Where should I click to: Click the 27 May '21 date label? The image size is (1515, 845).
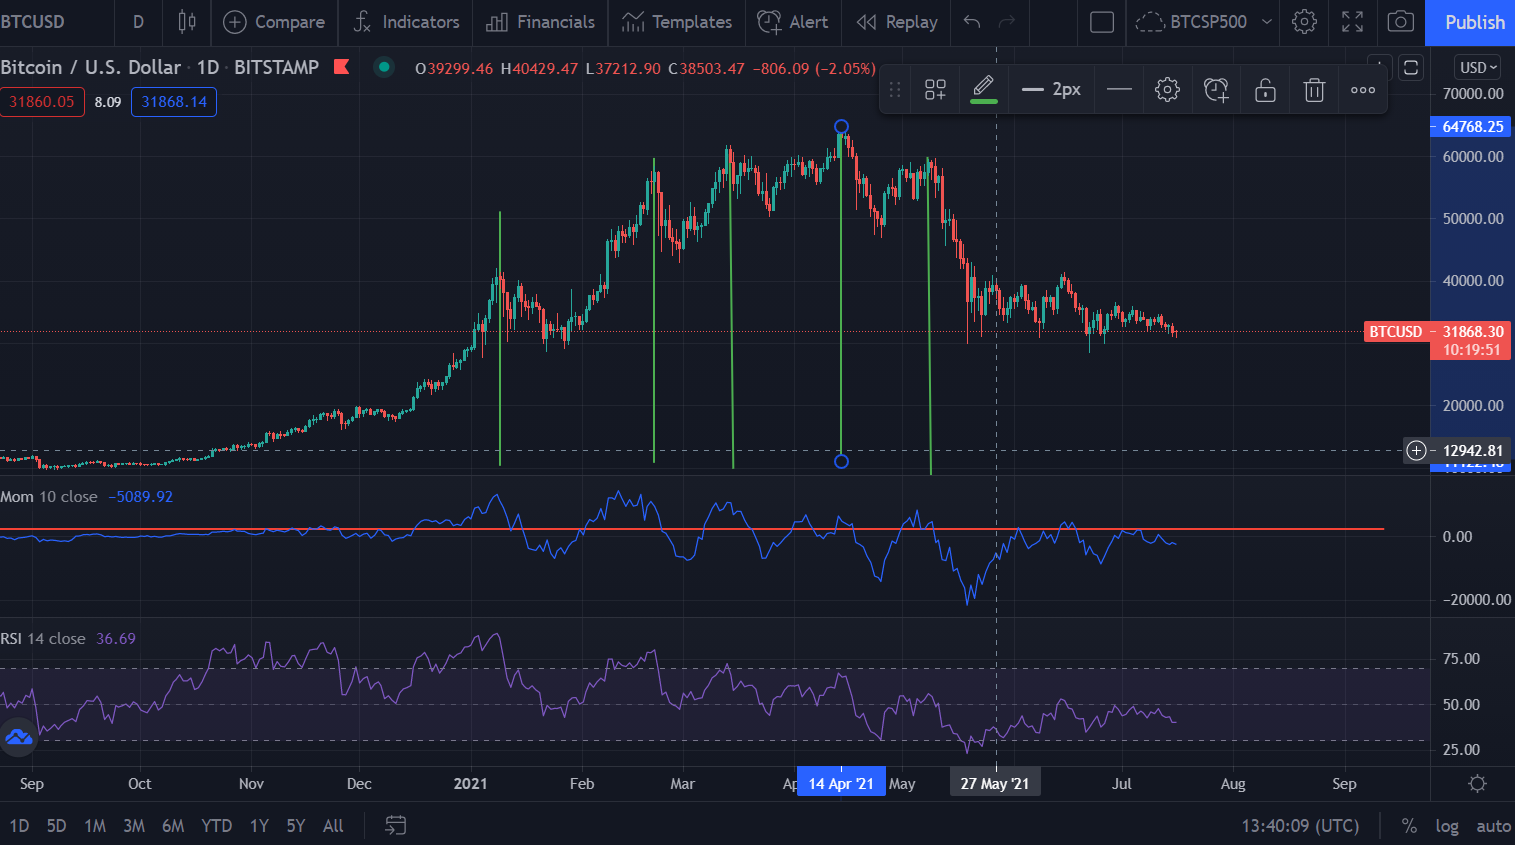click(995, 783)
